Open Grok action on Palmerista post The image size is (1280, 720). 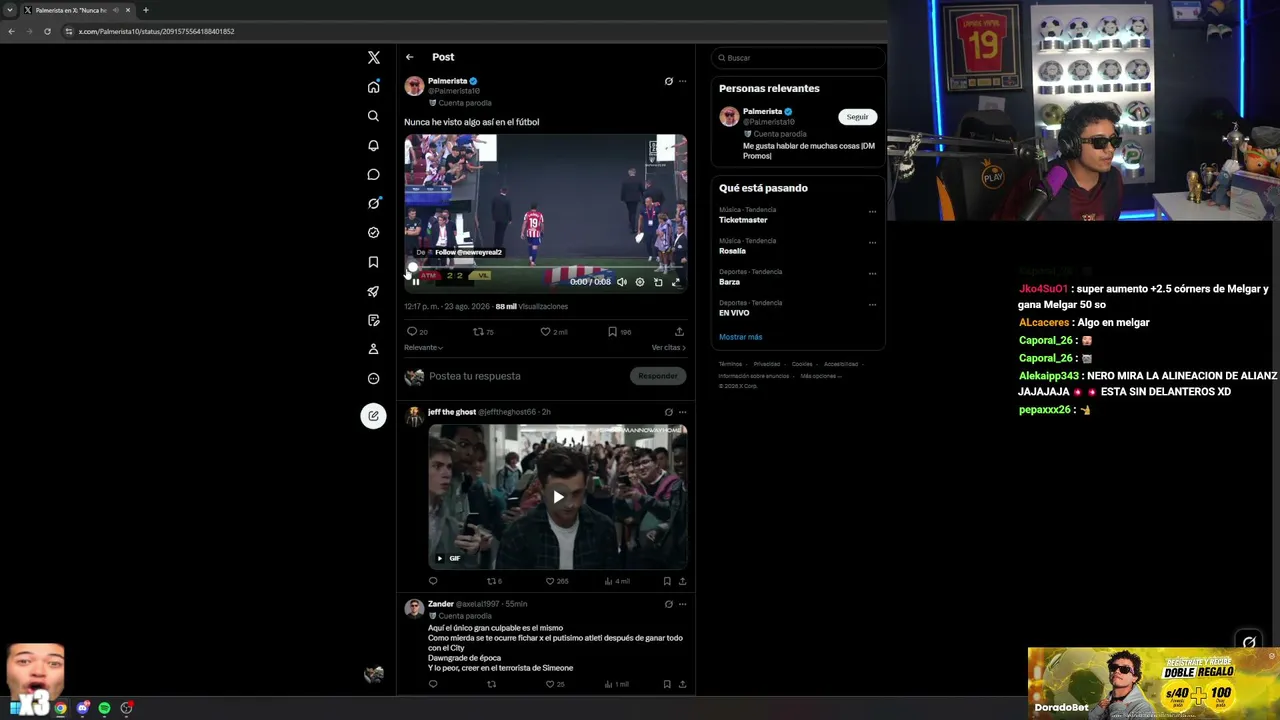(669, 81)
